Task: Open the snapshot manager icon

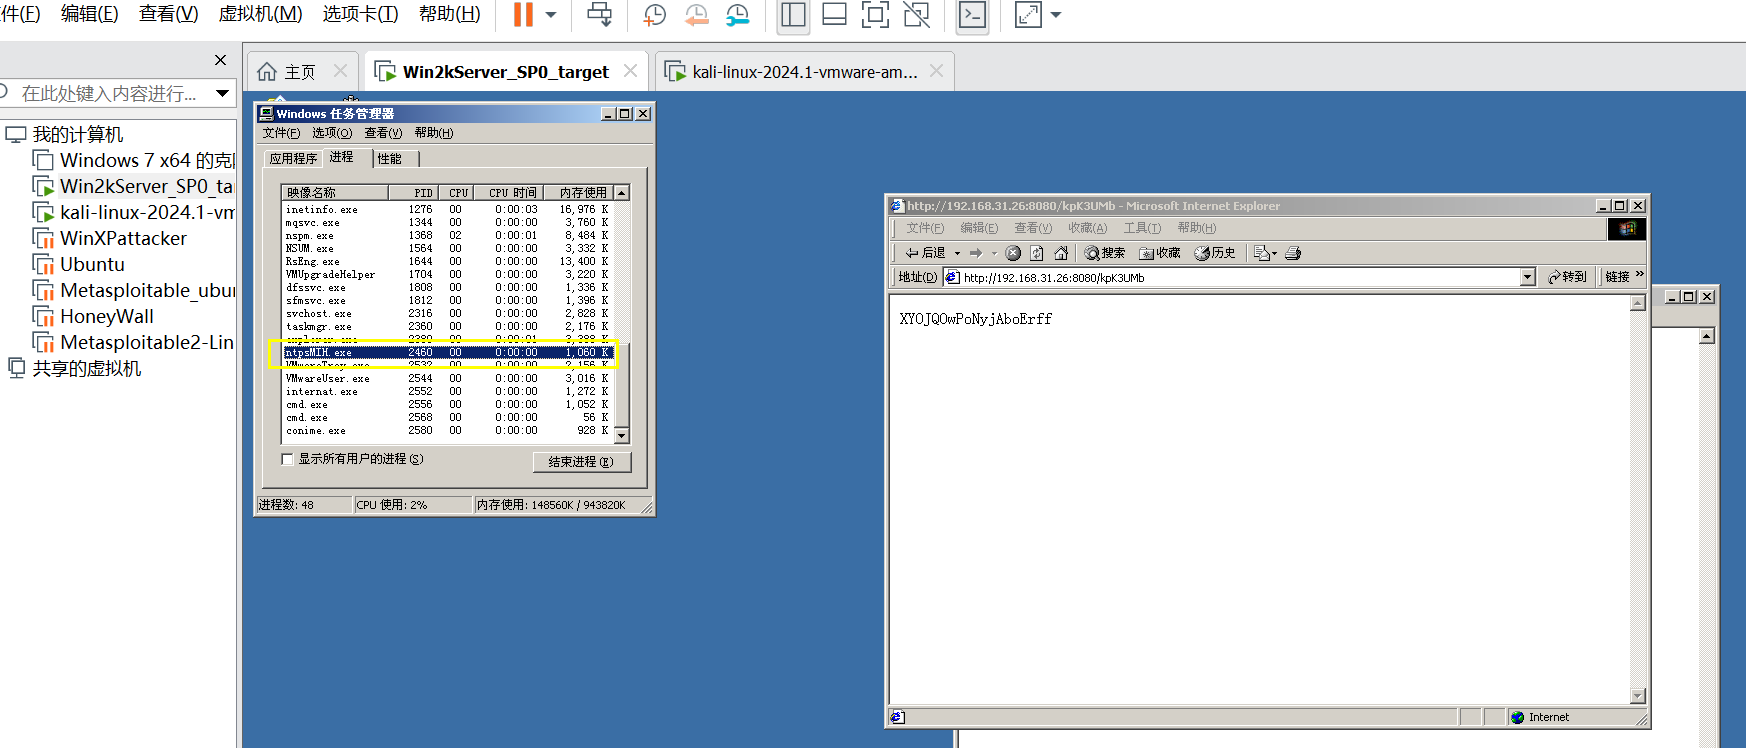Action: (x=737, y=15)
